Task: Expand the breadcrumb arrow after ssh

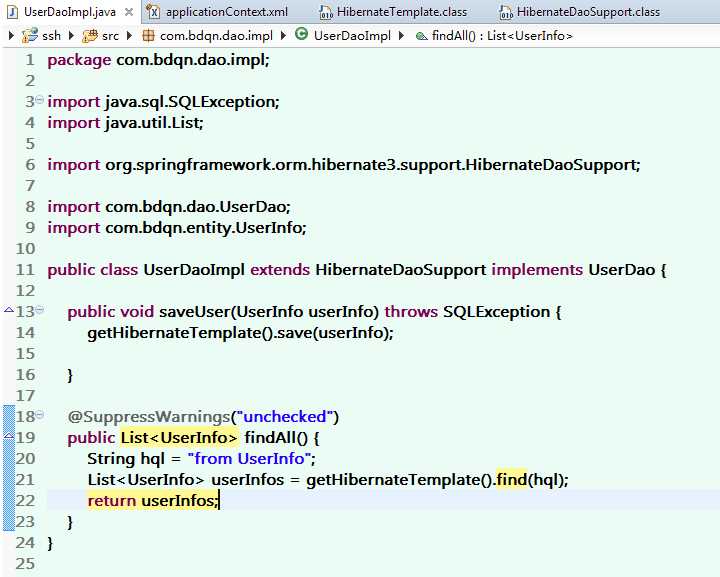Action: tap(71, 35)
